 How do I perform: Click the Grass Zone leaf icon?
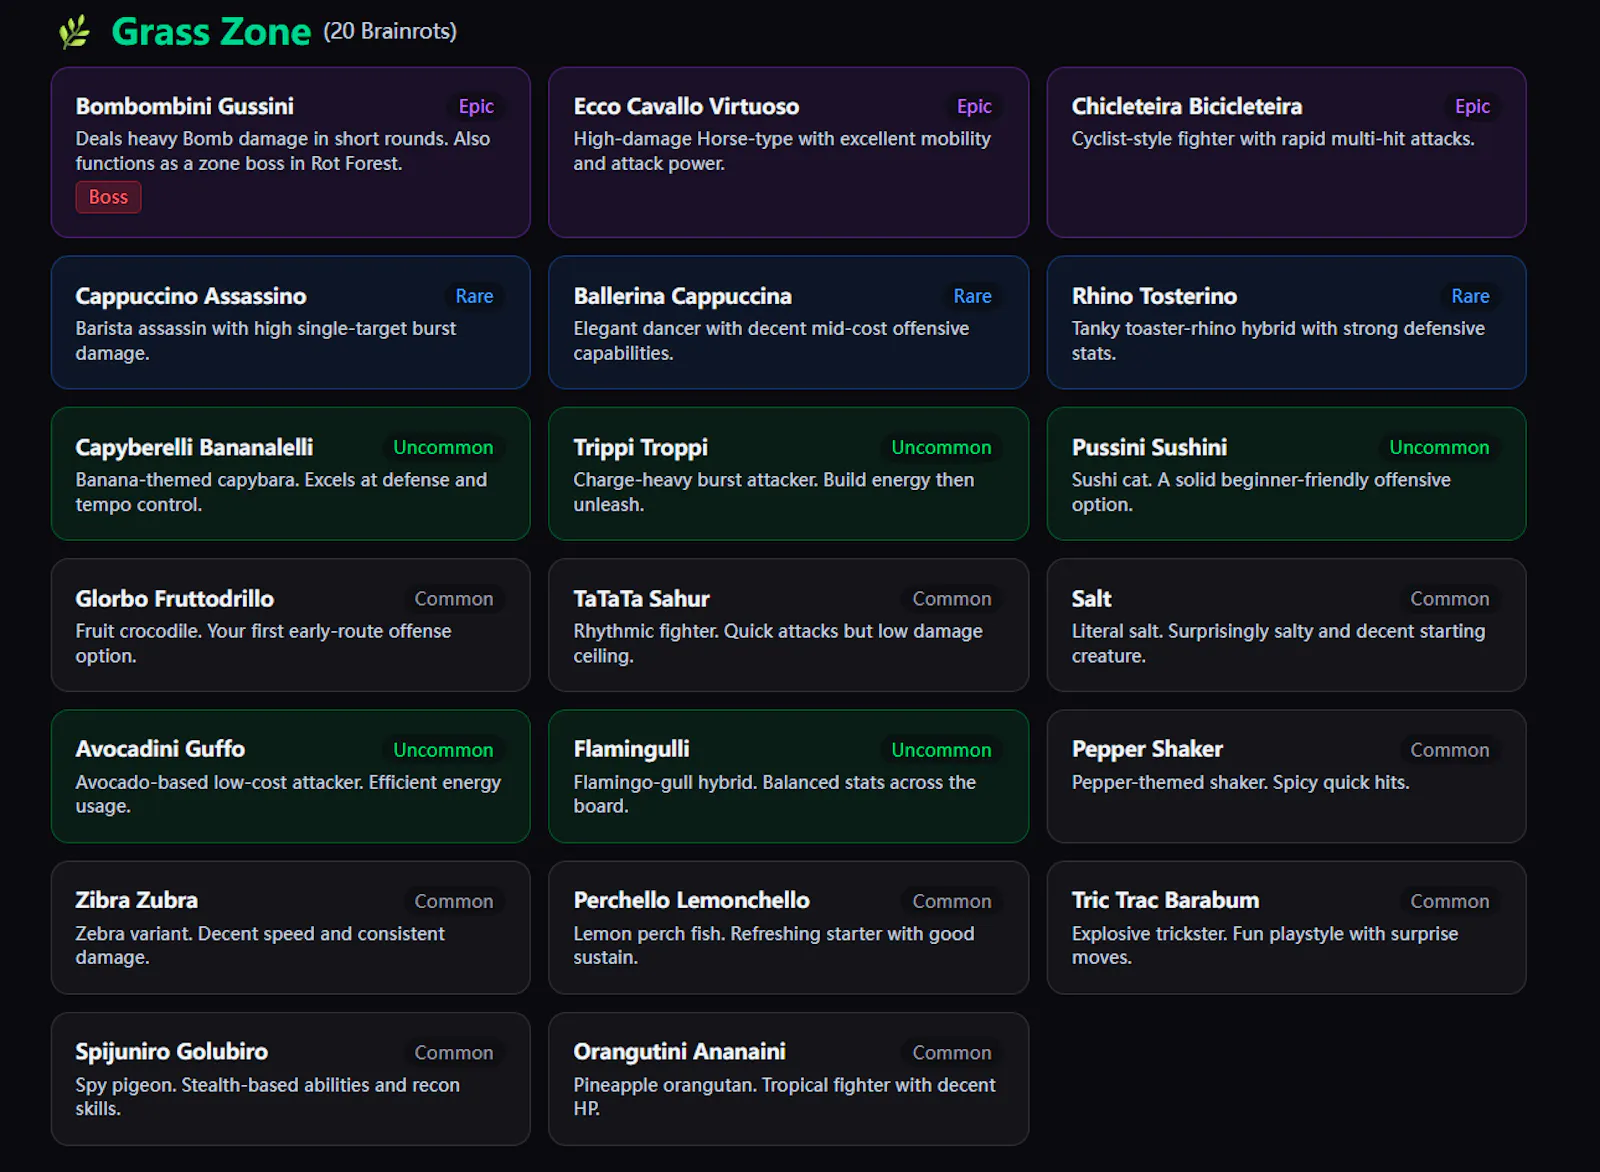74,32
